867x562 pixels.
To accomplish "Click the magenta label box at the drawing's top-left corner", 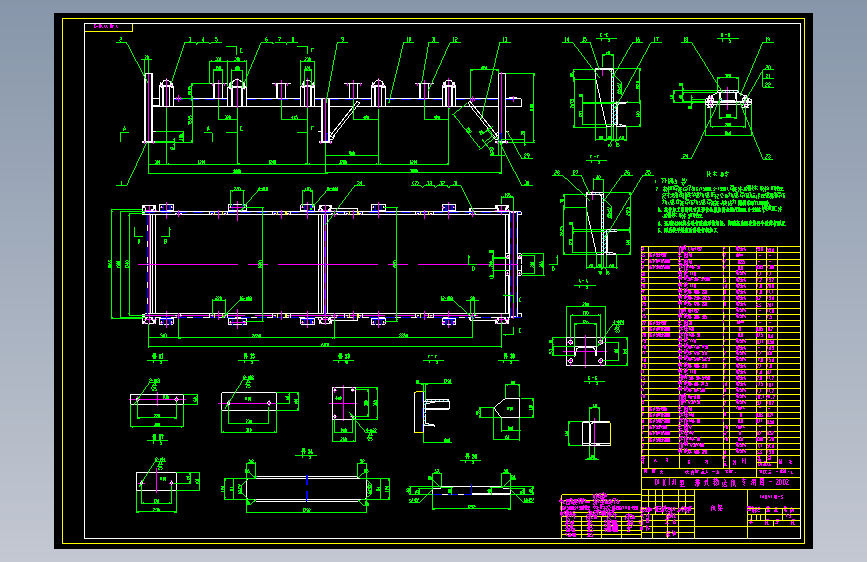I will pos(108,27).
